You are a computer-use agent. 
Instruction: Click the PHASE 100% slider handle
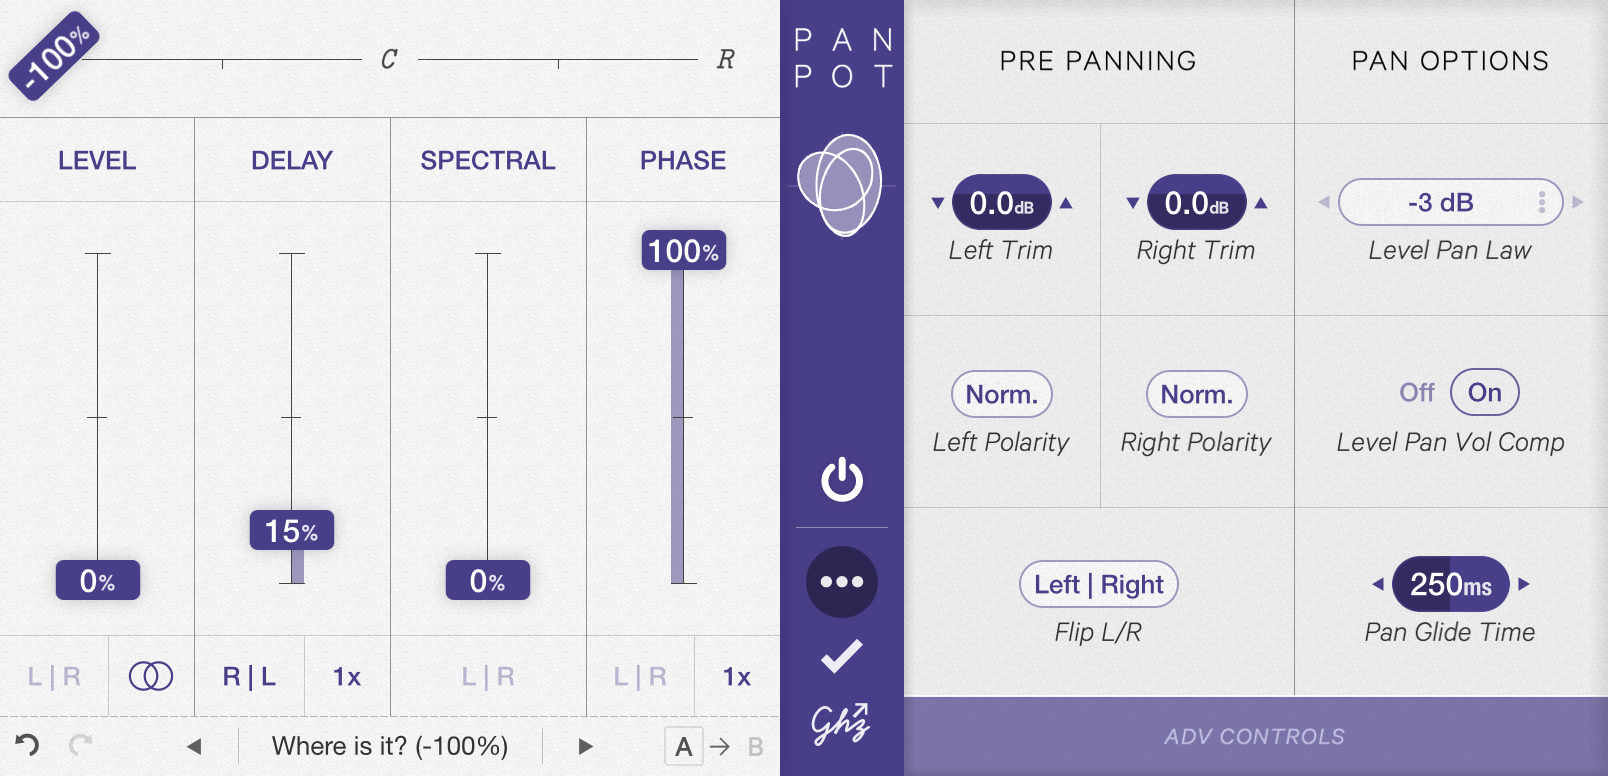click(x=684, y=250)
